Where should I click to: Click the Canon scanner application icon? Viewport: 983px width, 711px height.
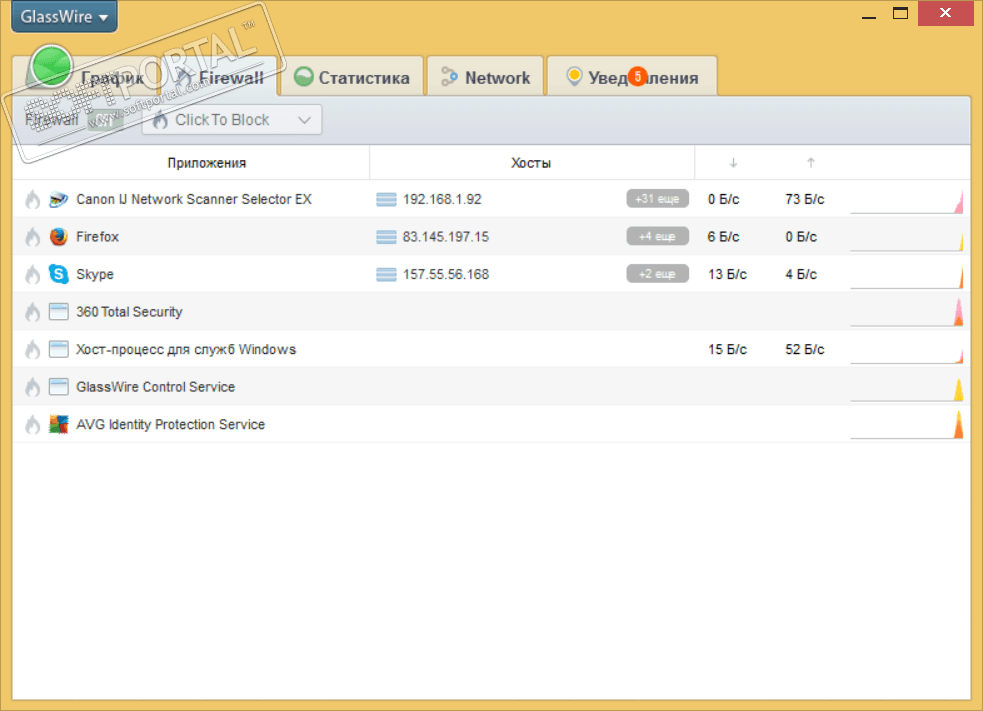point(58,199)
